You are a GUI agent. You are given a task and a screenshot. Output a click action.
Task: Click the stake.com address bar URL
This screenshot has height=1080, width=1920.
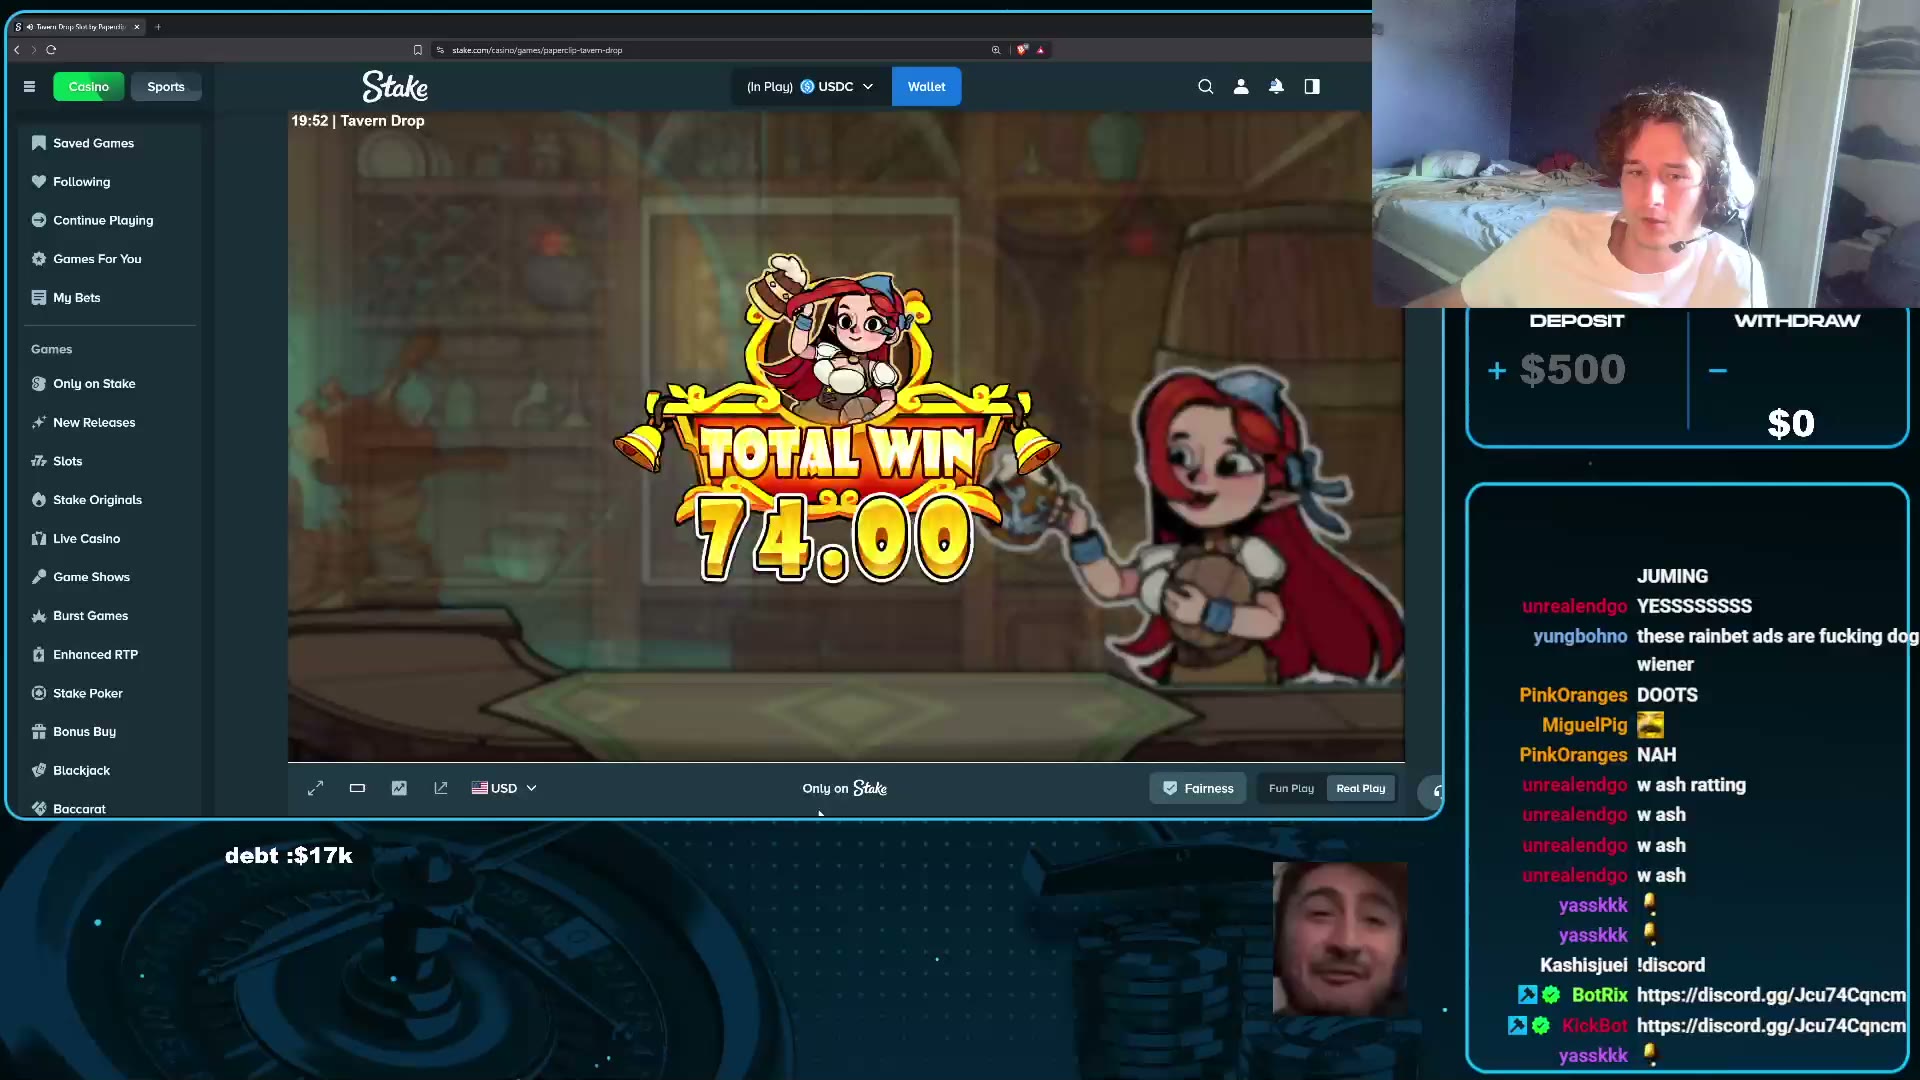point(537,50)
